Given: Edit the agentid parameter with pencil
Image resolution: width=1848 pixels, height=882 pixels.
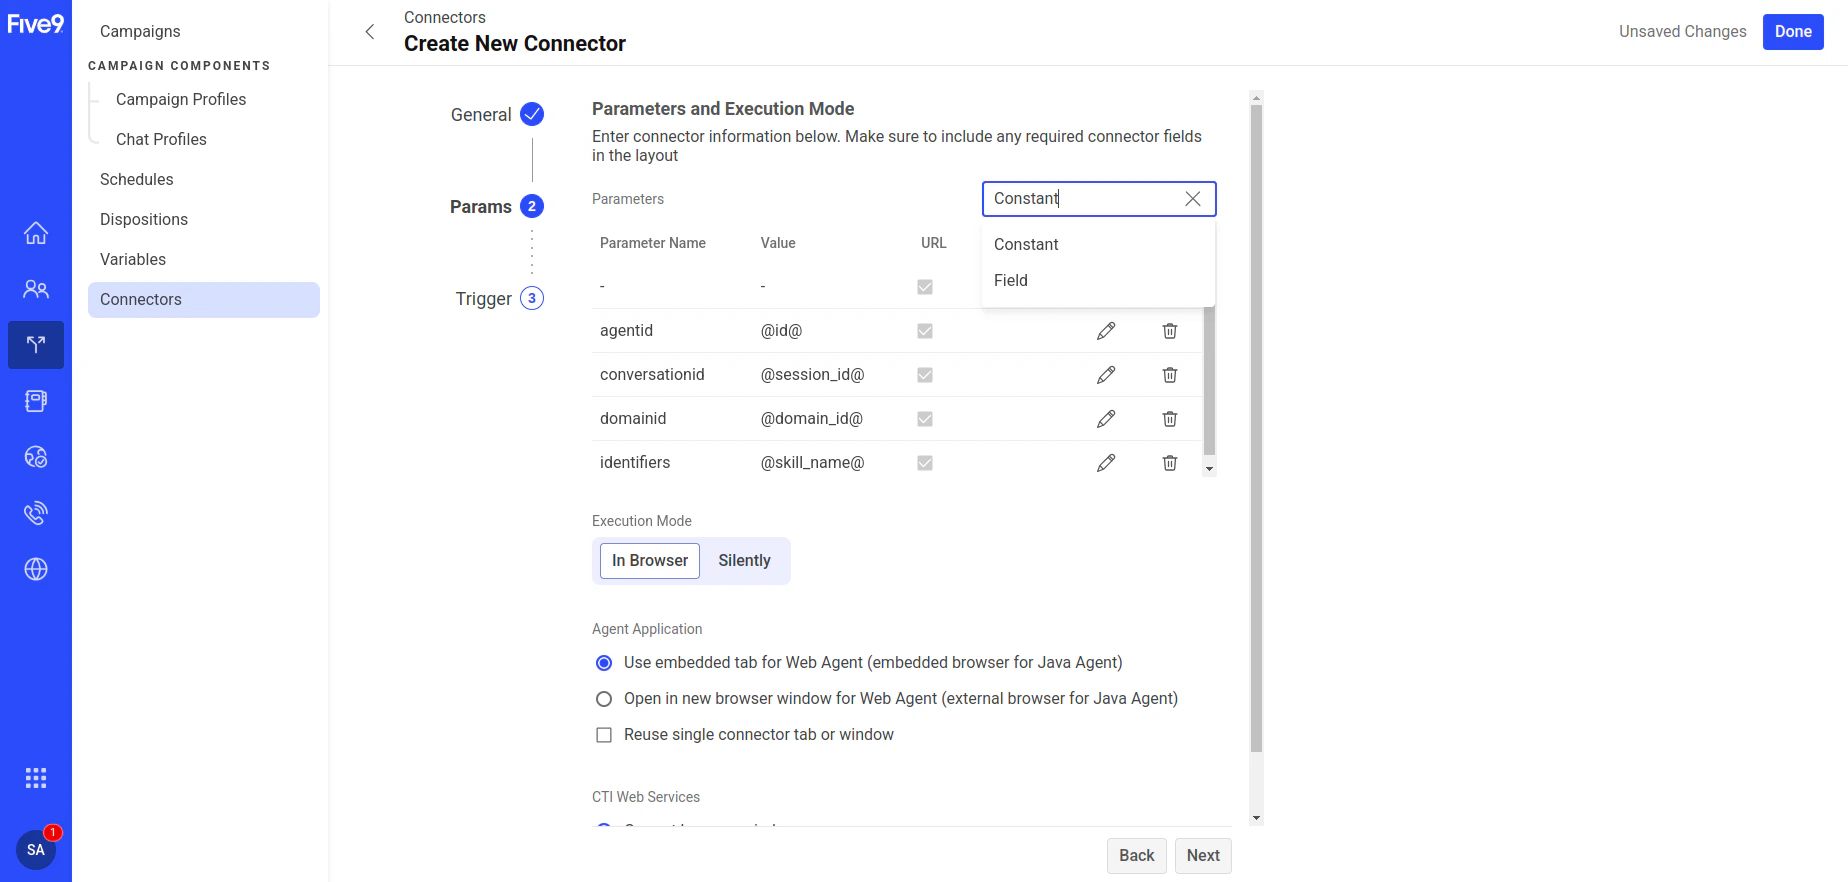Looking at the screenshot, I should click(x=1105, y=331).
